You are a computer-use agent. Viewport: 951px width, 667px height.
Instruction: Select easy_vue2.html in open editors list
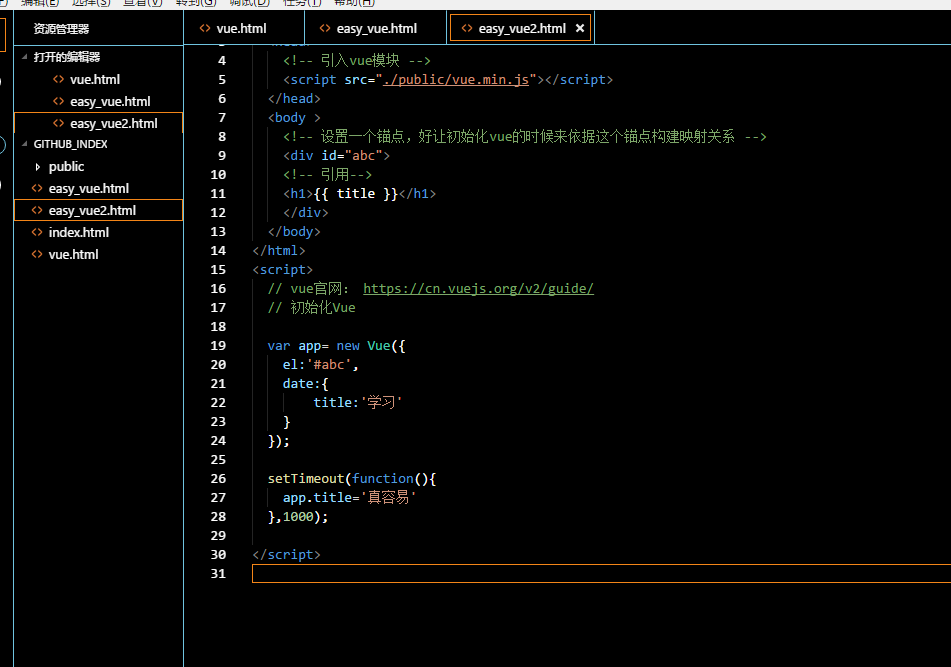(98, 123)
